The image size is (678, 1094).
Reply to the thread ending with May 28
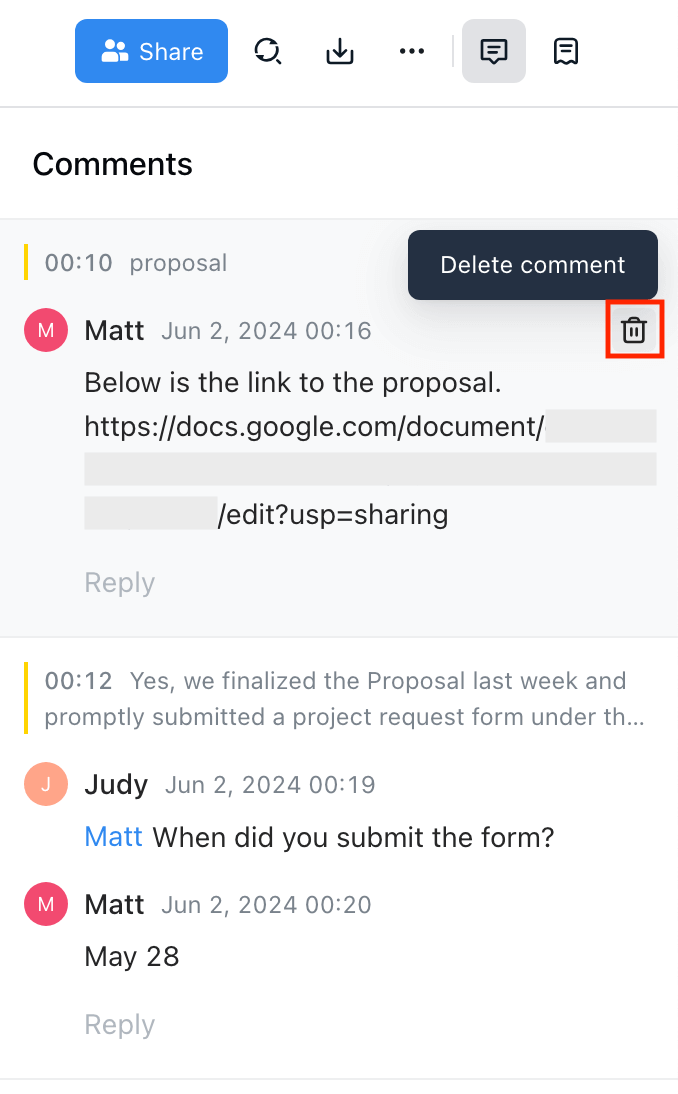point(119,1025)
